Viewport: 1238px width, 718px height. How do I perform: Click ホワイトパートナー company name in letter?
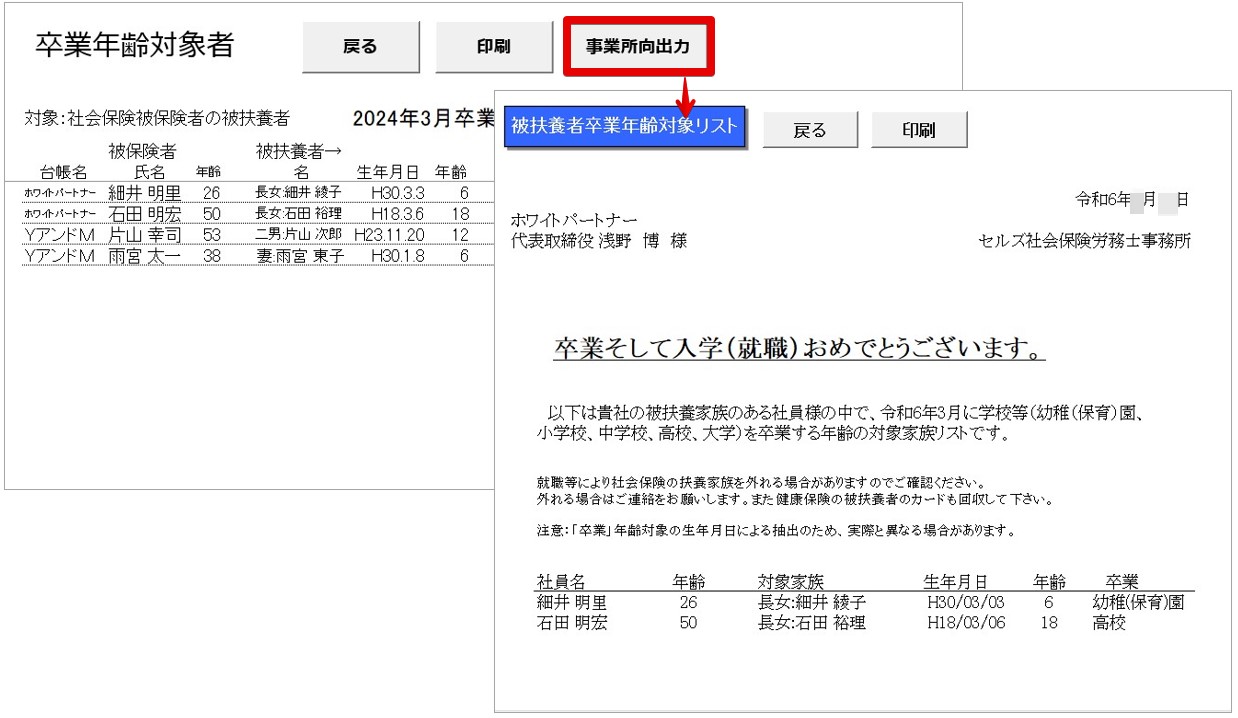pos(574,220)
